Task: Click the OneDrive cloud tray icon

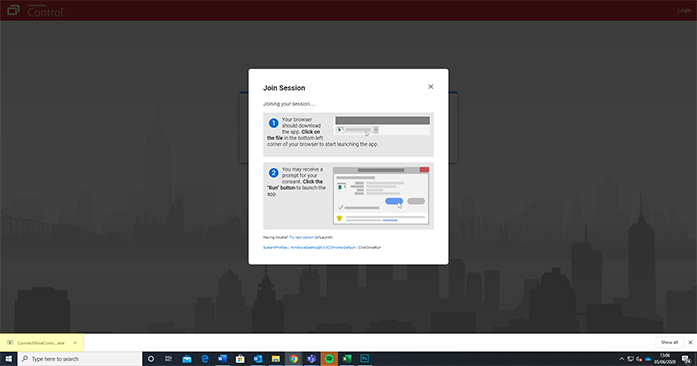Action: coord(648,359)
